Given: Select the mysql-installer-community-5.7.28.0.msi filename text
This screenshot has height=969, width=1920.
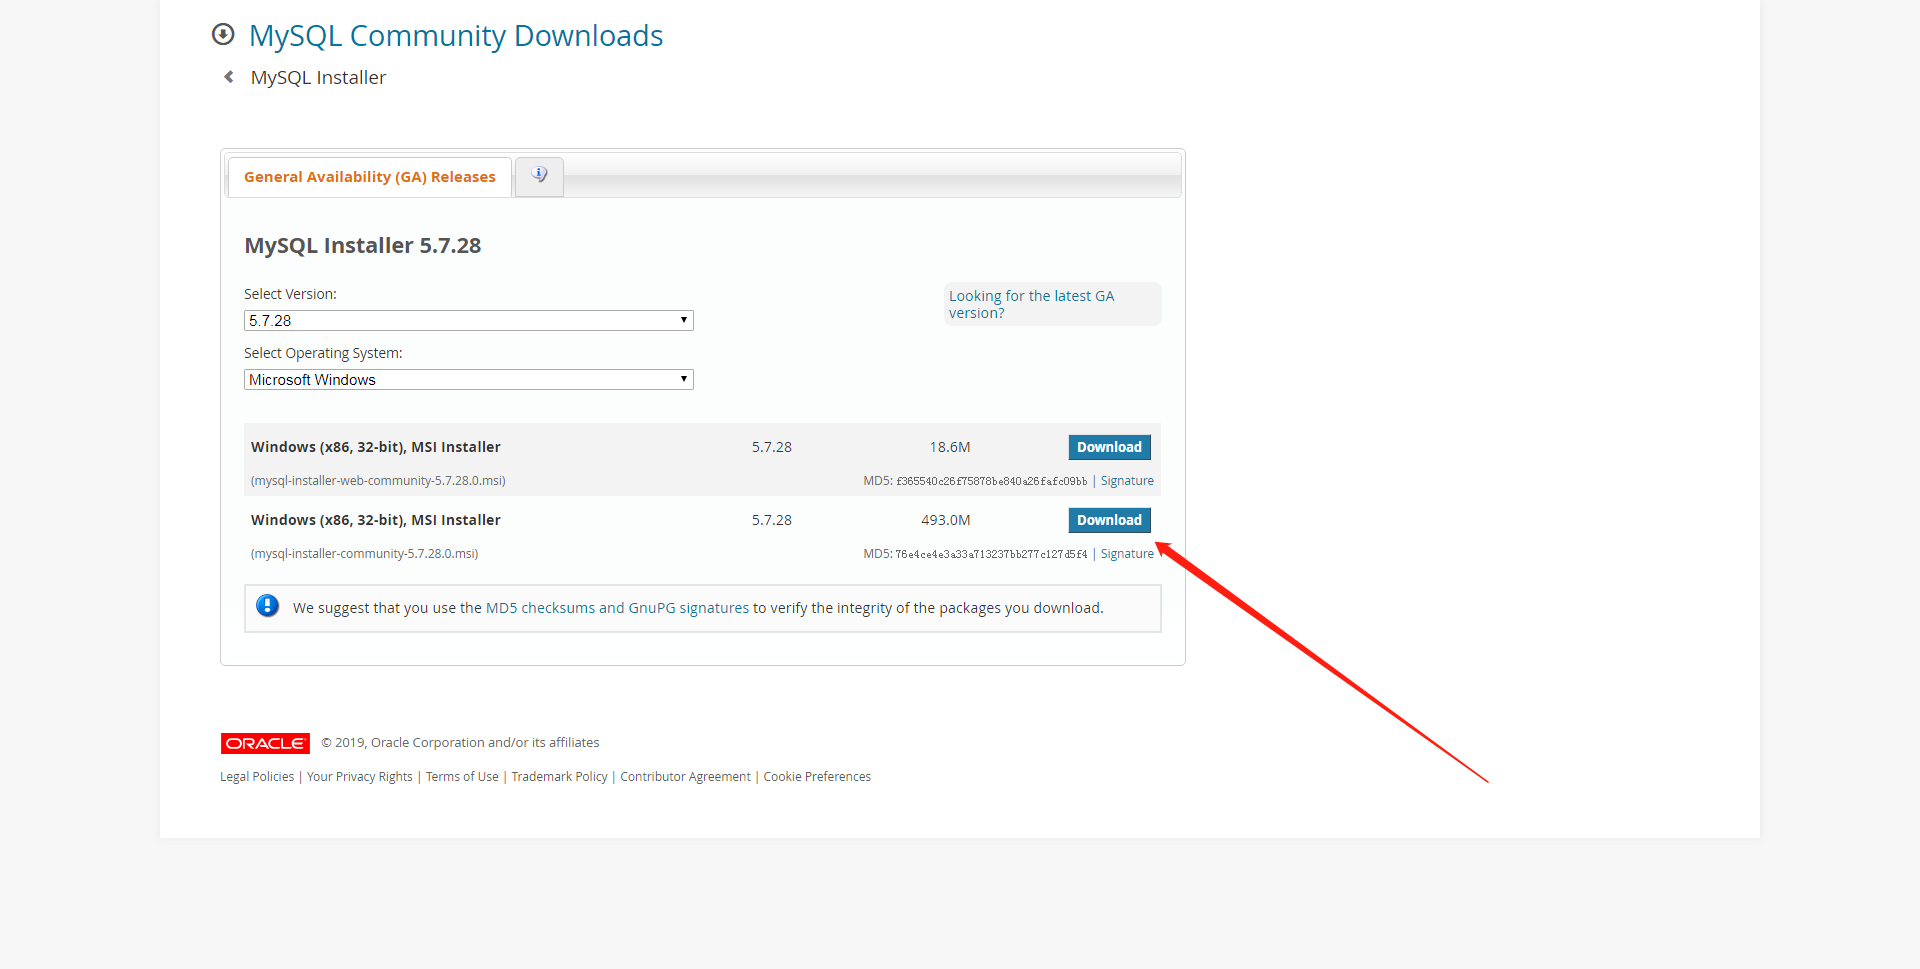Looking at the screenshot, I should point(364,554).
